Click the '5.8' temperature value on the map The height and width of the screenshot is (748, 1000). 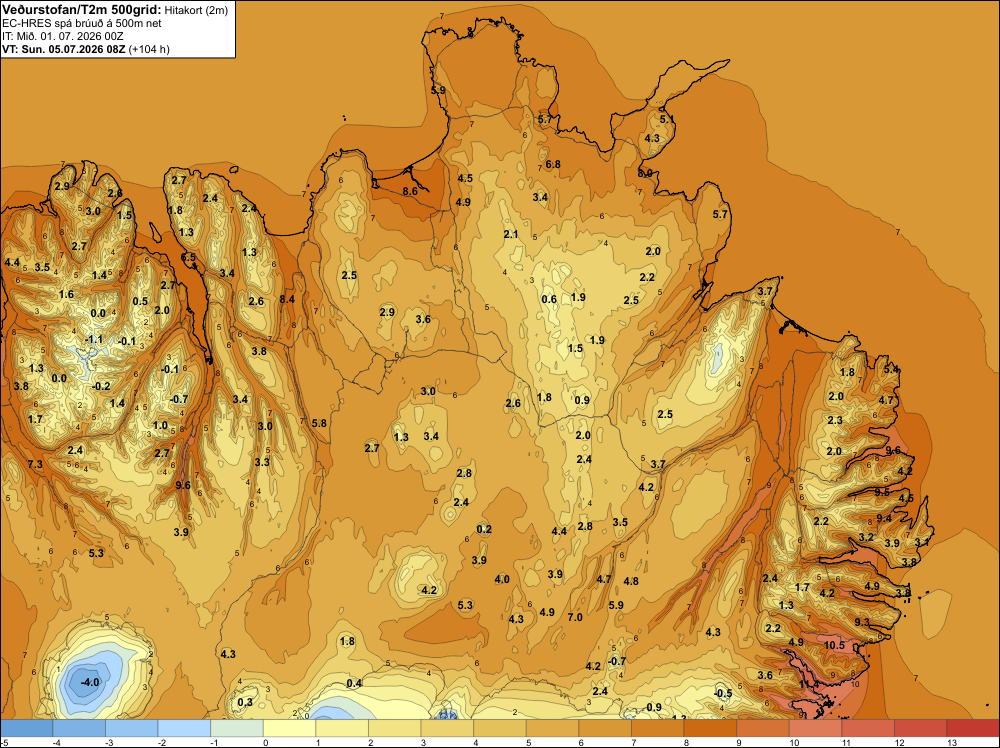[319, 423]
